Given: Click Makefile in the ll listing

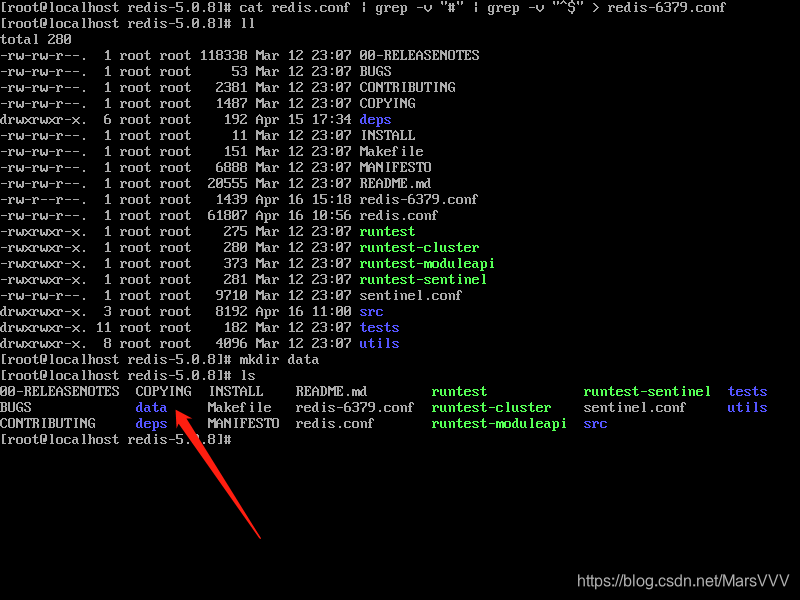Looking at the screenshot, I should 391,151.
